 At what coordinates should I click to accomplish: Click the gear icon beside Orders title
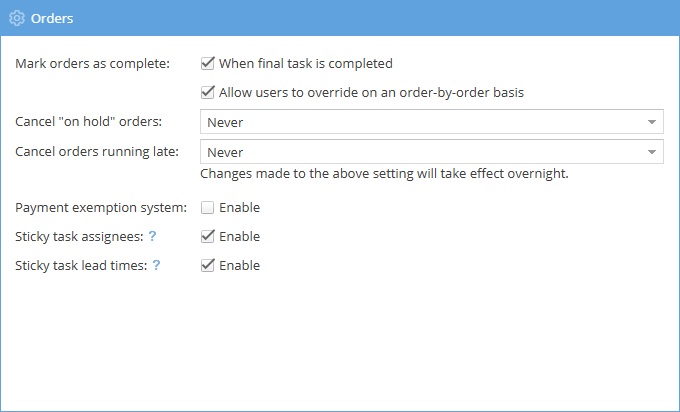(16, 18)
